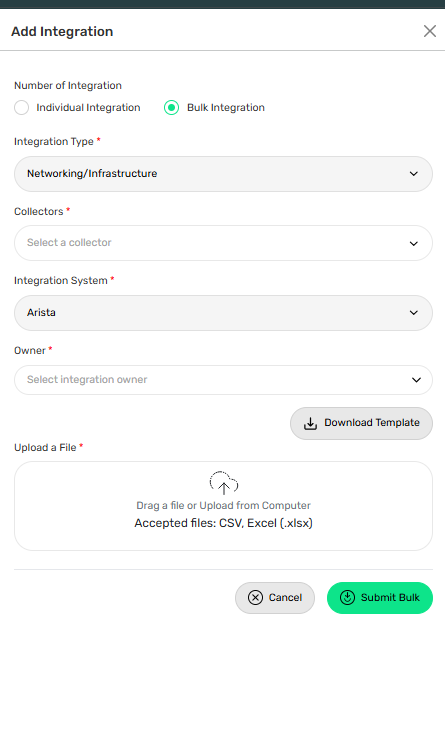Open the Select integration owner dropdown
Viewport: 445px width, 735px height.
click(223, 380)
